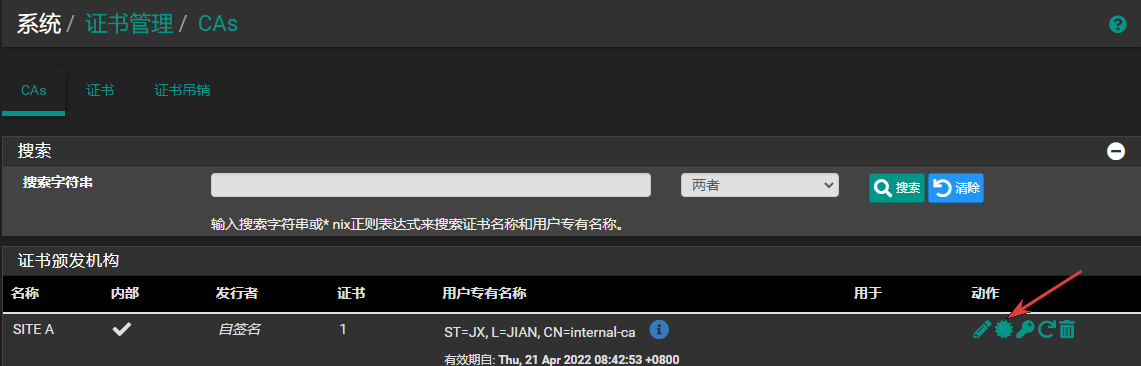Viewport: 1141px width, 366px height.
Task: Click the 用户专有名称 column header
Action: tap(484, 293)
